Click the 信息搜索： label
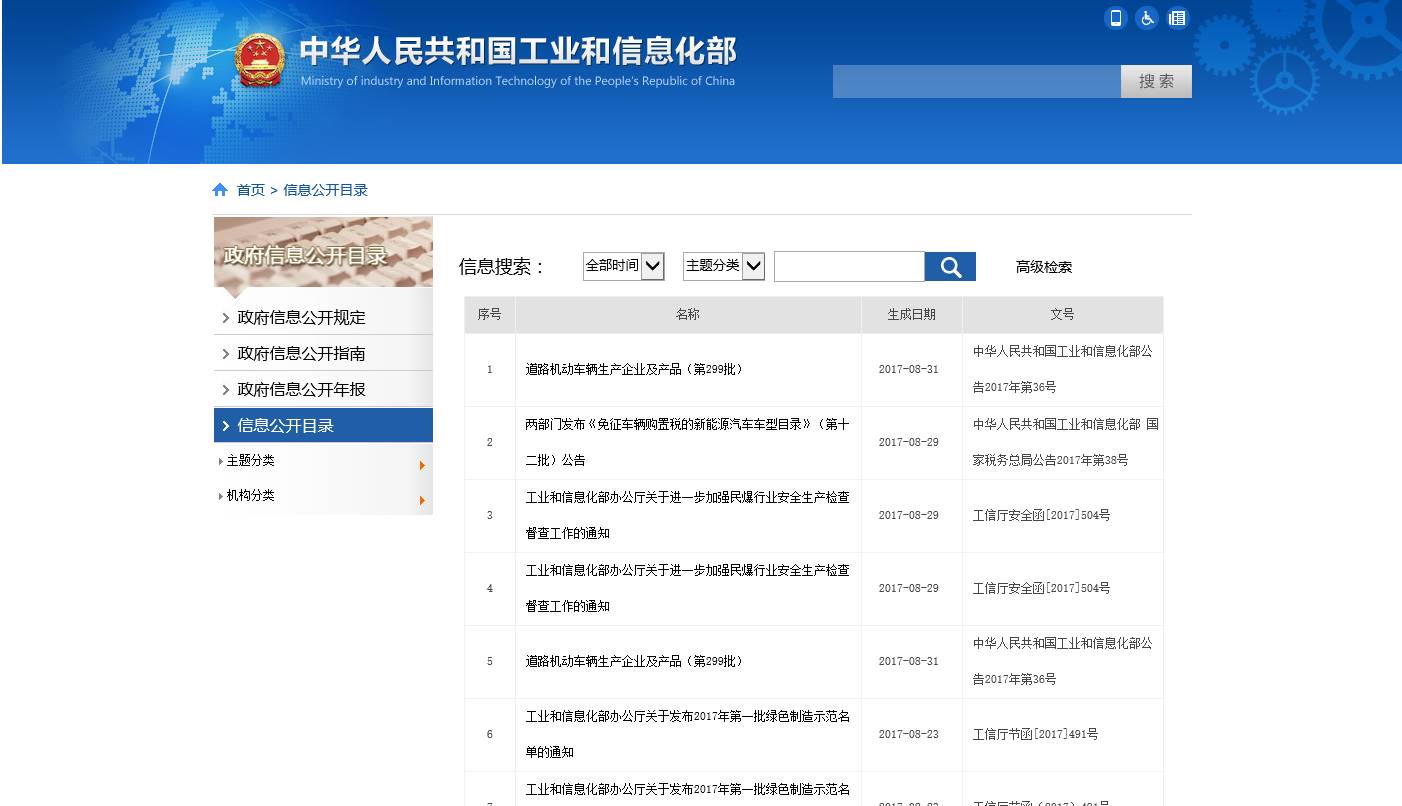Screen dimensions: 1402x806 (x=502, y=267)
